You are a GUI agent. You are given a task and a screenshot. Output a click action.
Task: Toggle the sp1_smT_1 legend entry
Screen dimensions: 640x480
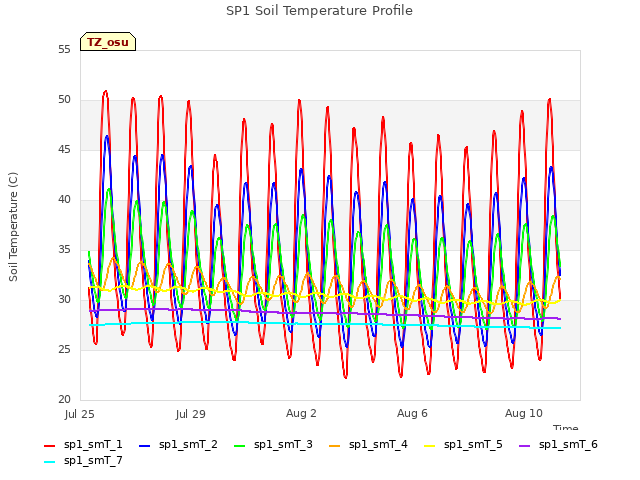(x=83, y=444)
